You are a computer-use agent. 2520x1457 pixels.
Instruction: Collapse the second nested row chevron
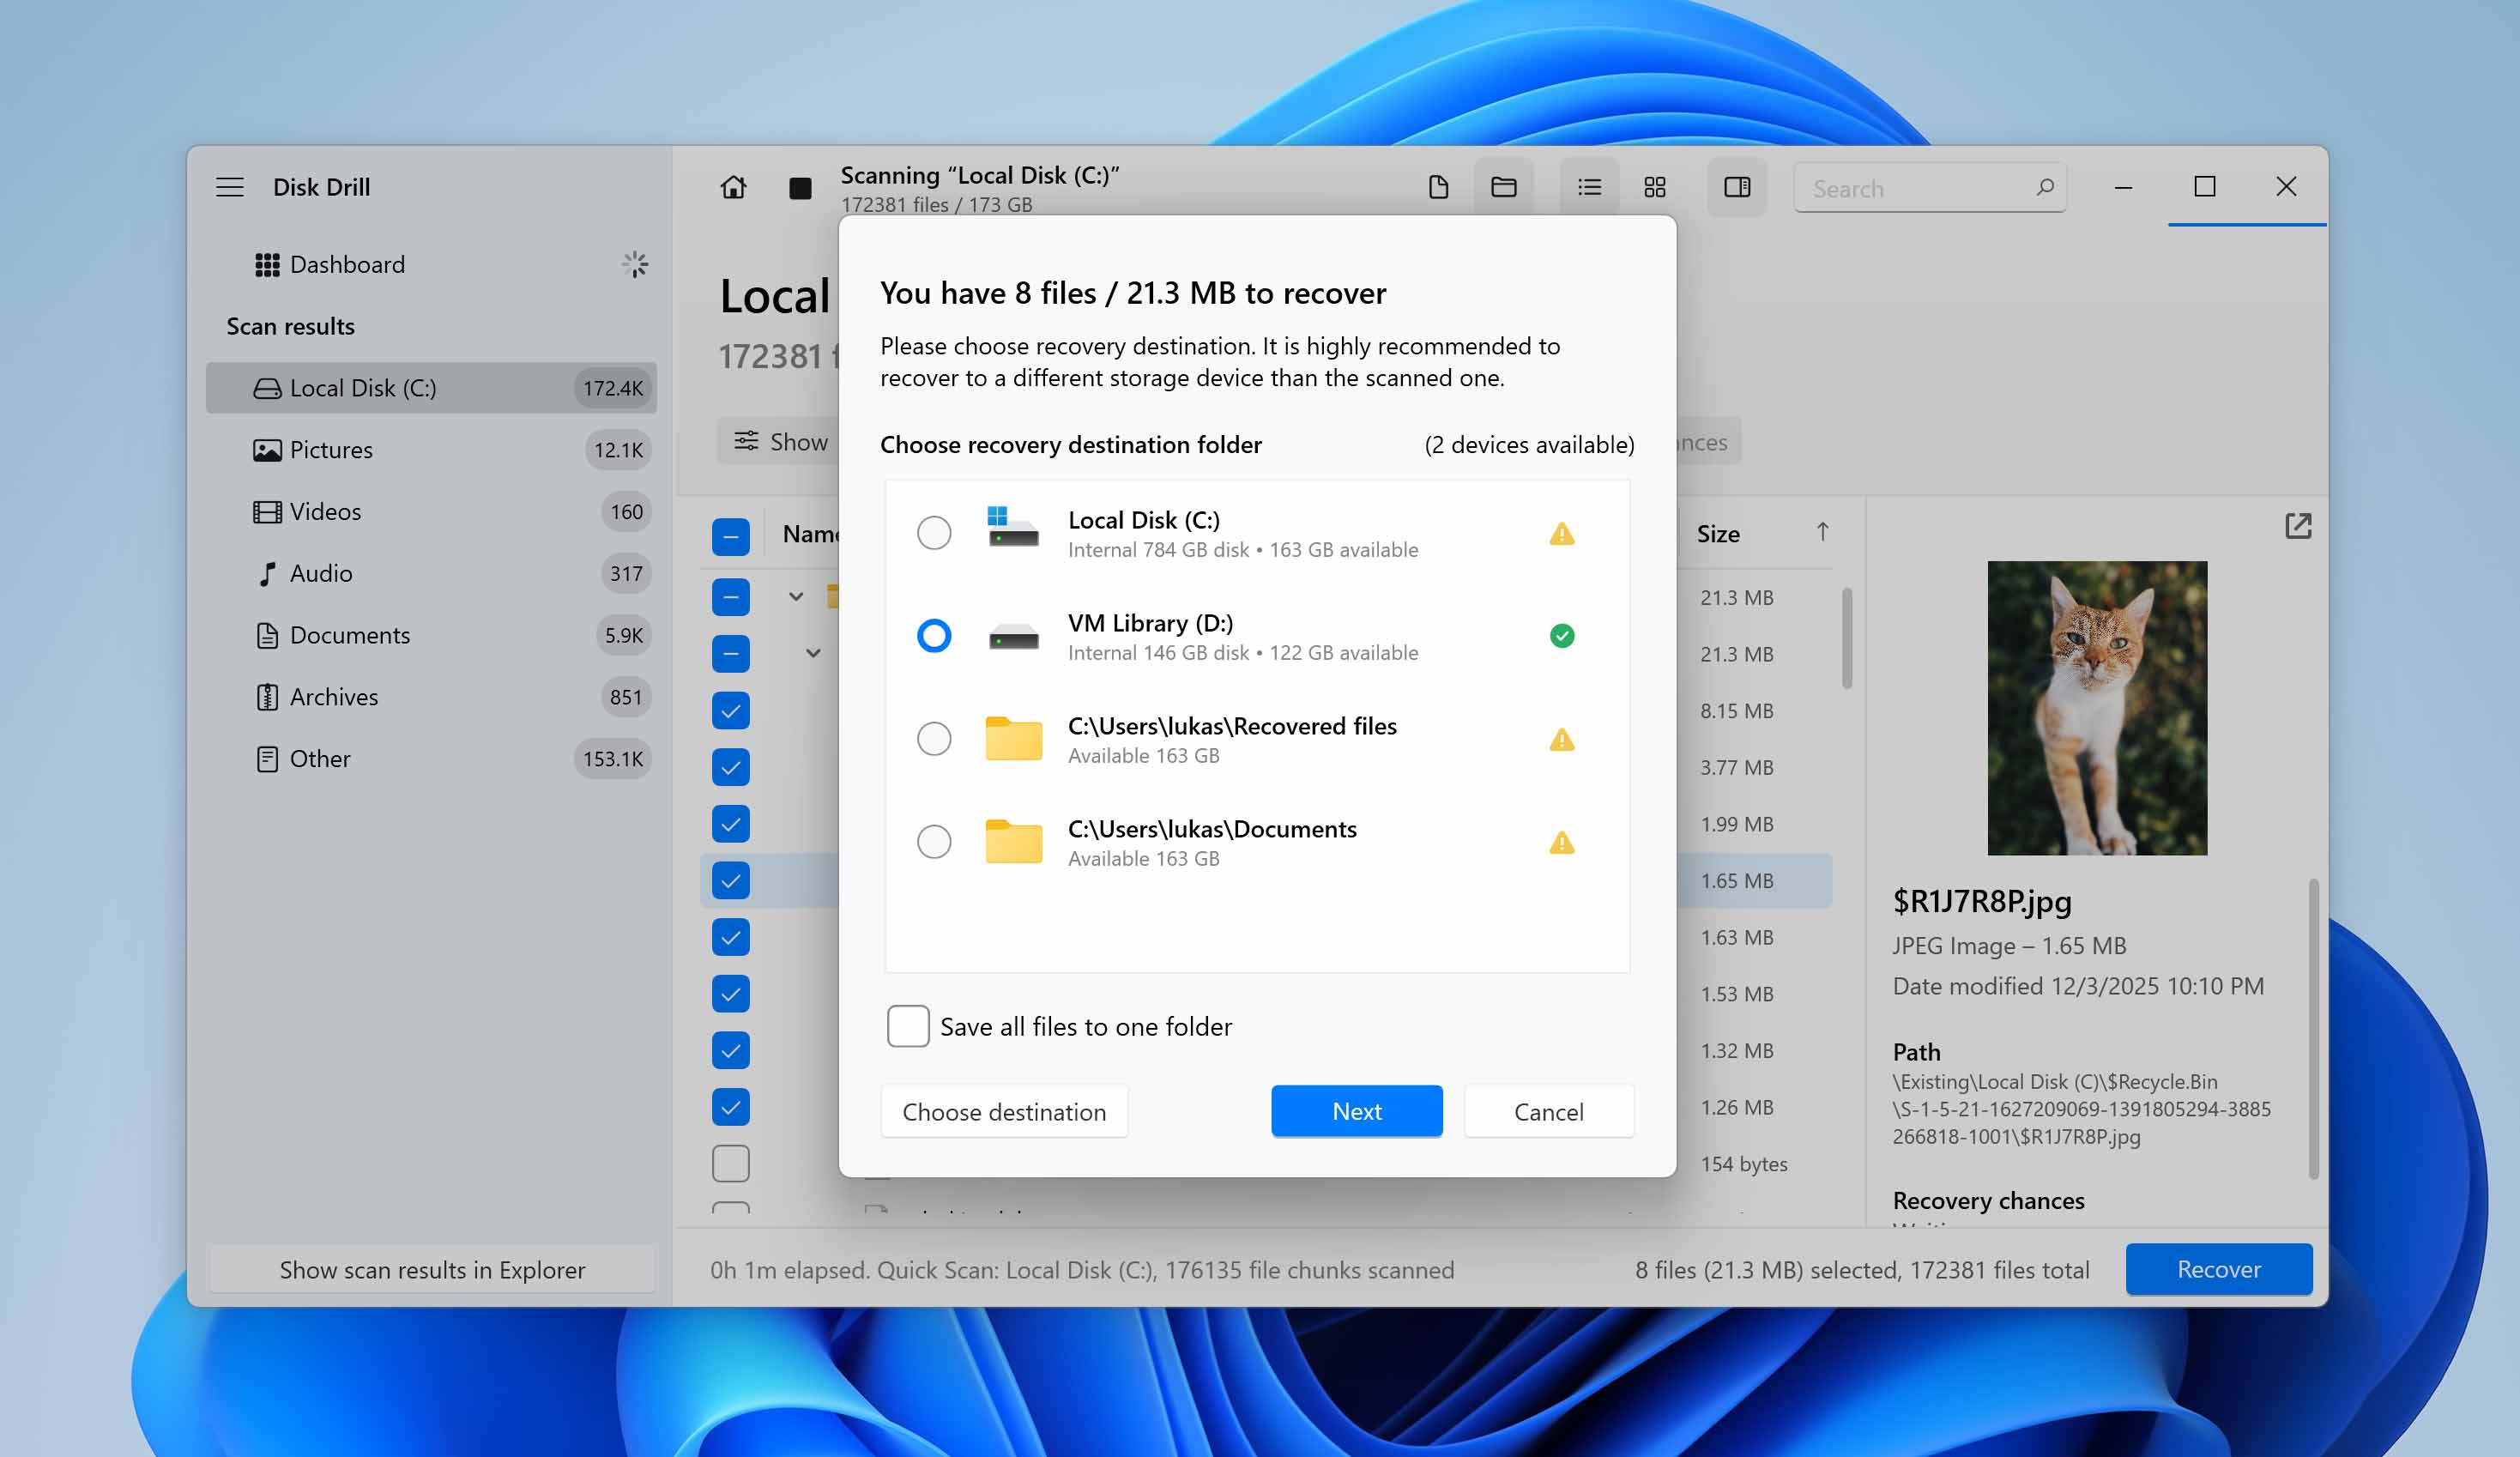coord(813,654)
